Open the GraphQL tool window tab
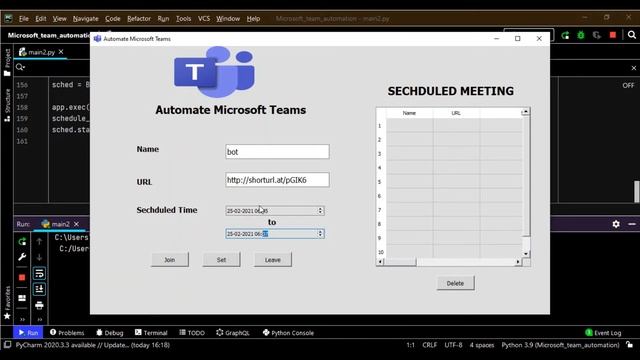The image size is (640, 360). 233,333
